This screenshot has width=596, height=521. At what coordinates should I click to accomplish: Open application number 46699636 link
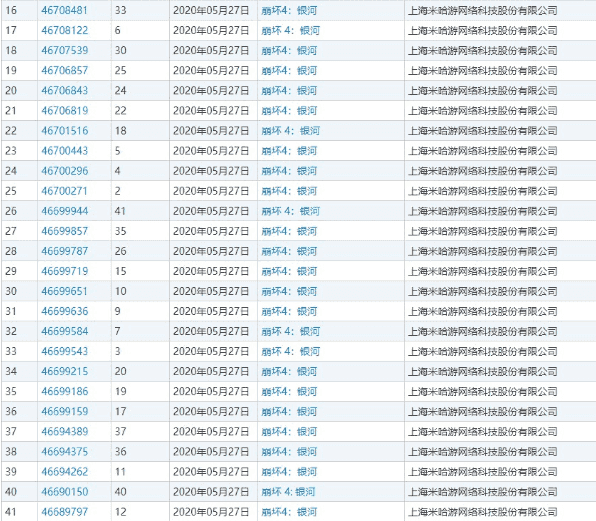65,312
